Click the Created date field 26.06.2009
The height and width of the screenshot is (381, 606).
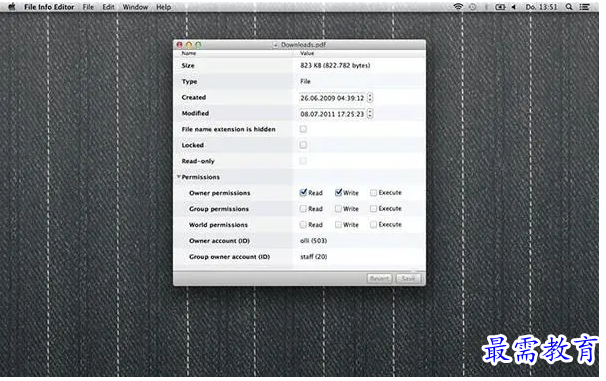(332, 98)
